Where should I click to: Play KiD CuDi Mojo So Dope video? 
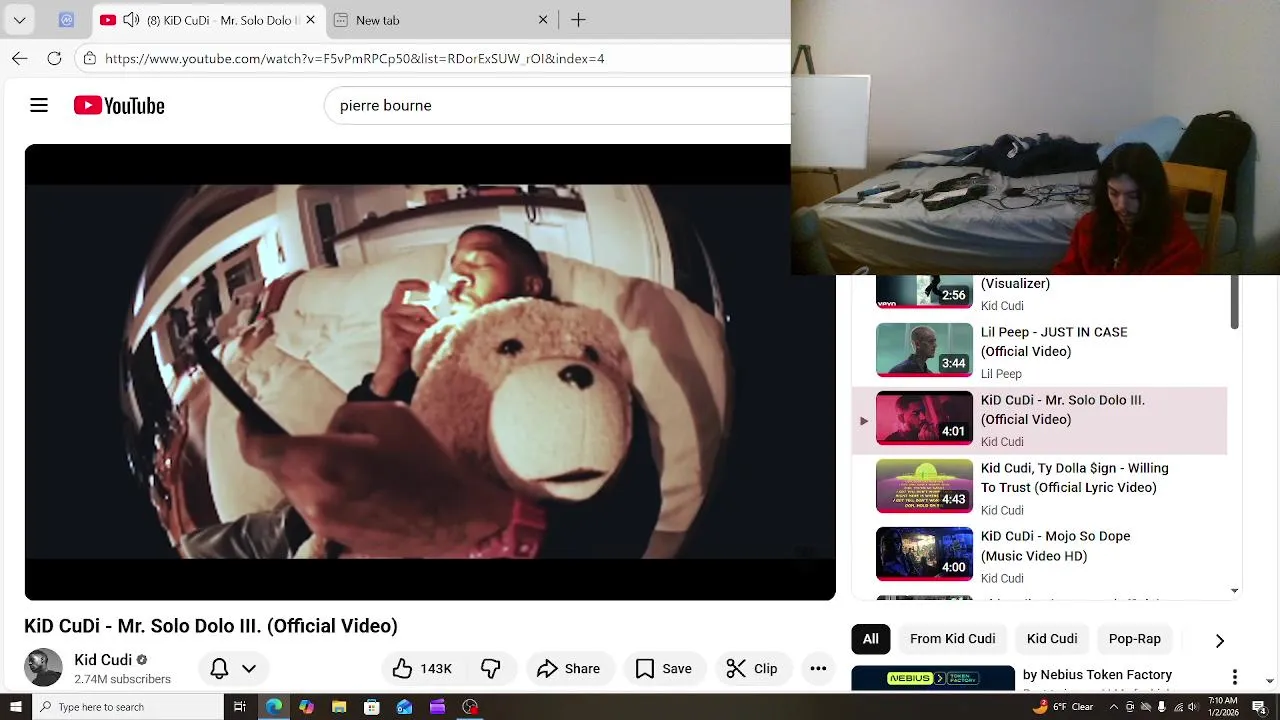tap(1056, 546)
